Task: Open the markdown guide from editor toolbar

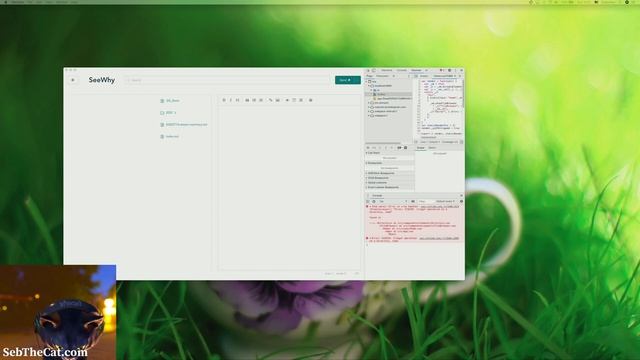Action: tap(311, 100)
